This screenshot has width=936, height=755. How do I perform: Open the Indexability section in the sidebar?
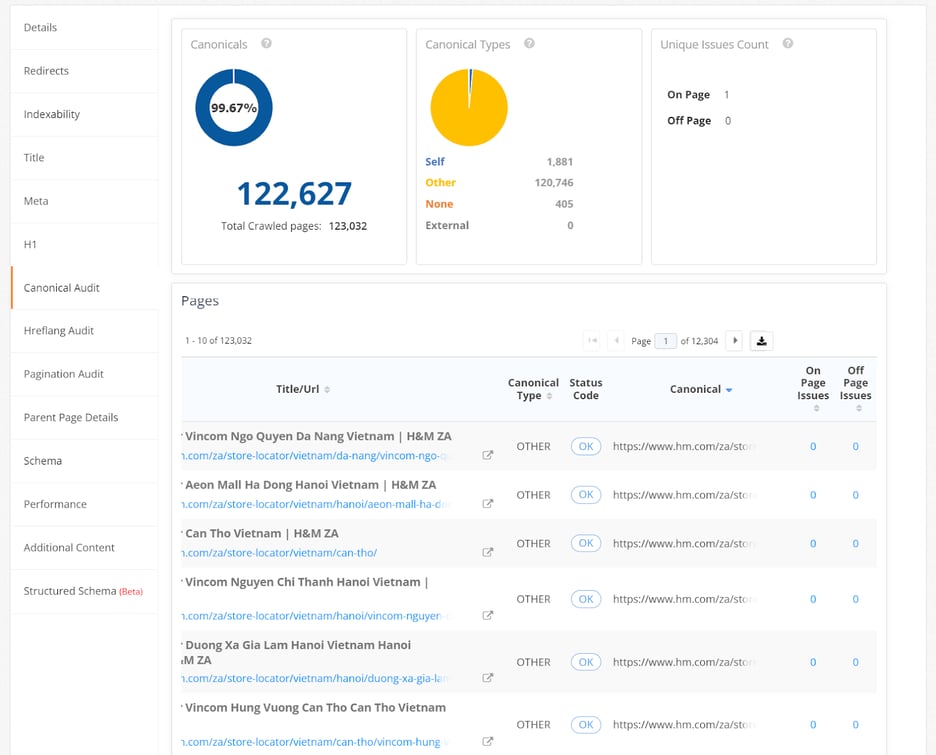point(52,114)
